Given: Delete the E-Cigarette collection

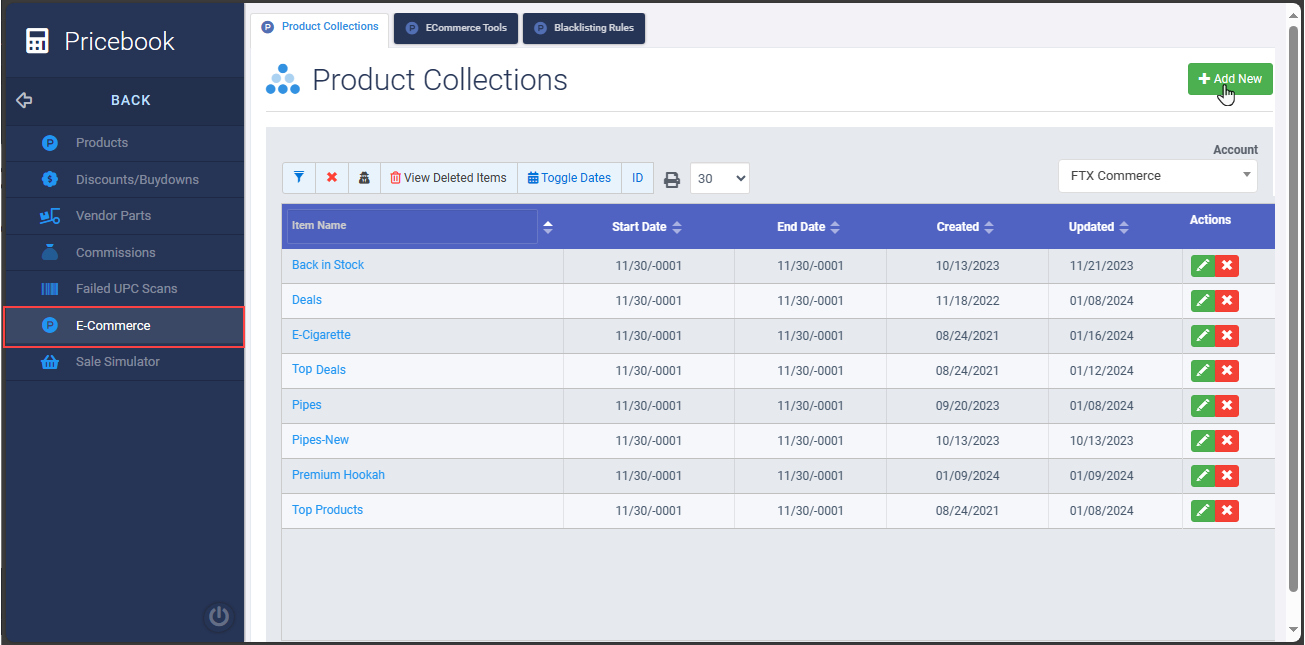Looking at the screenshot, I should click(x=1227, y=336).
